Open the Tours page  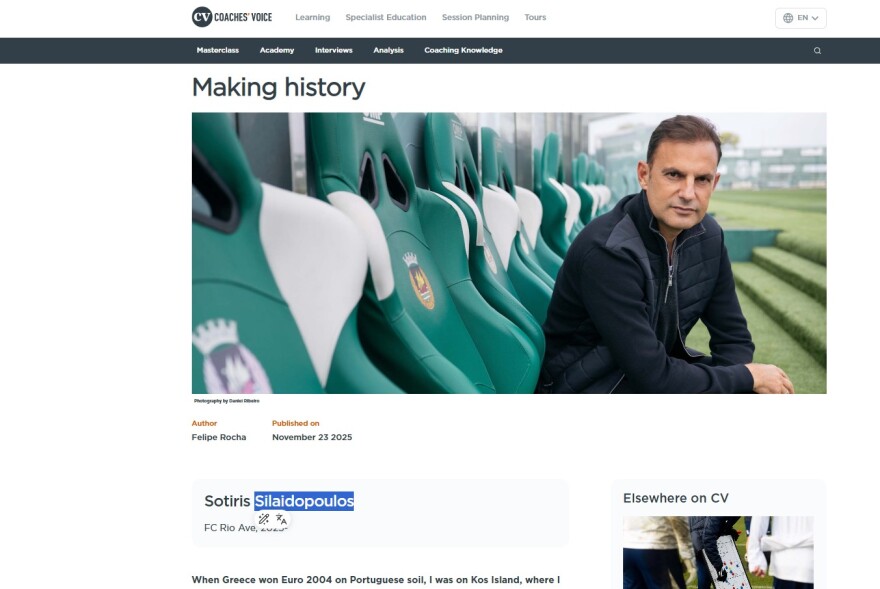pyautogui.click(x=535, y=18)
